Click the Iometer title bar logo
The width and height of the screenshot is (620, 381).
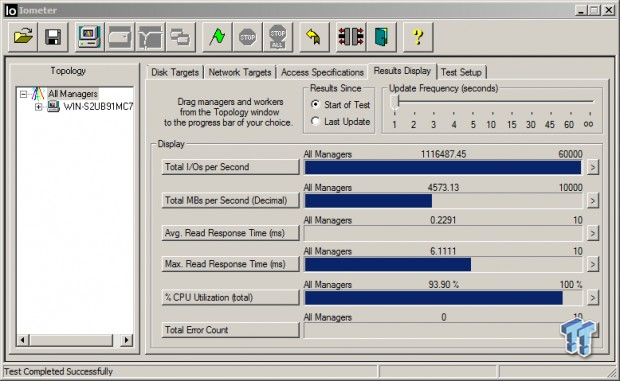coord(11,10)
